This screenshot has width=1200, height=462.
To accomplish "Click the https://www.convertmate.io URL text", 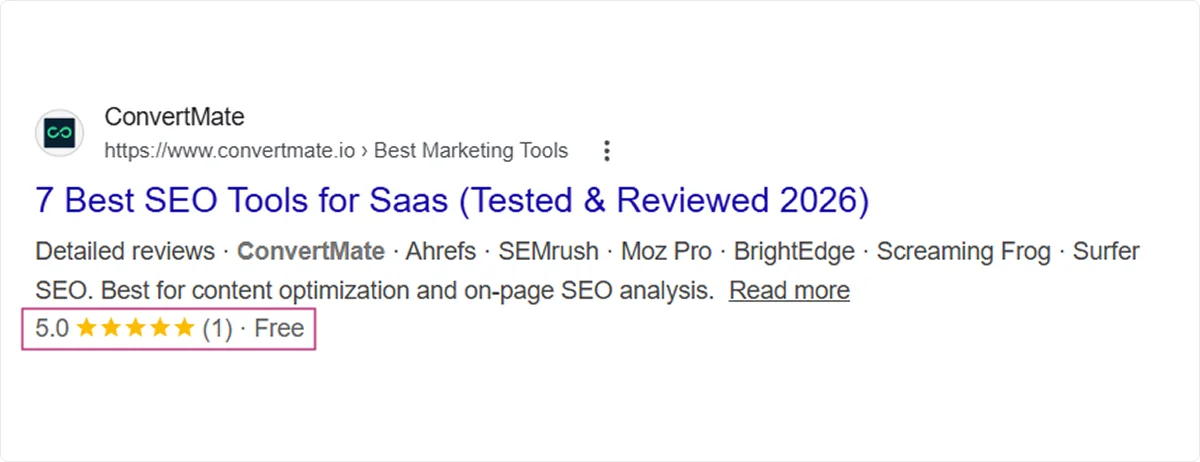I will tap(230, 151).
